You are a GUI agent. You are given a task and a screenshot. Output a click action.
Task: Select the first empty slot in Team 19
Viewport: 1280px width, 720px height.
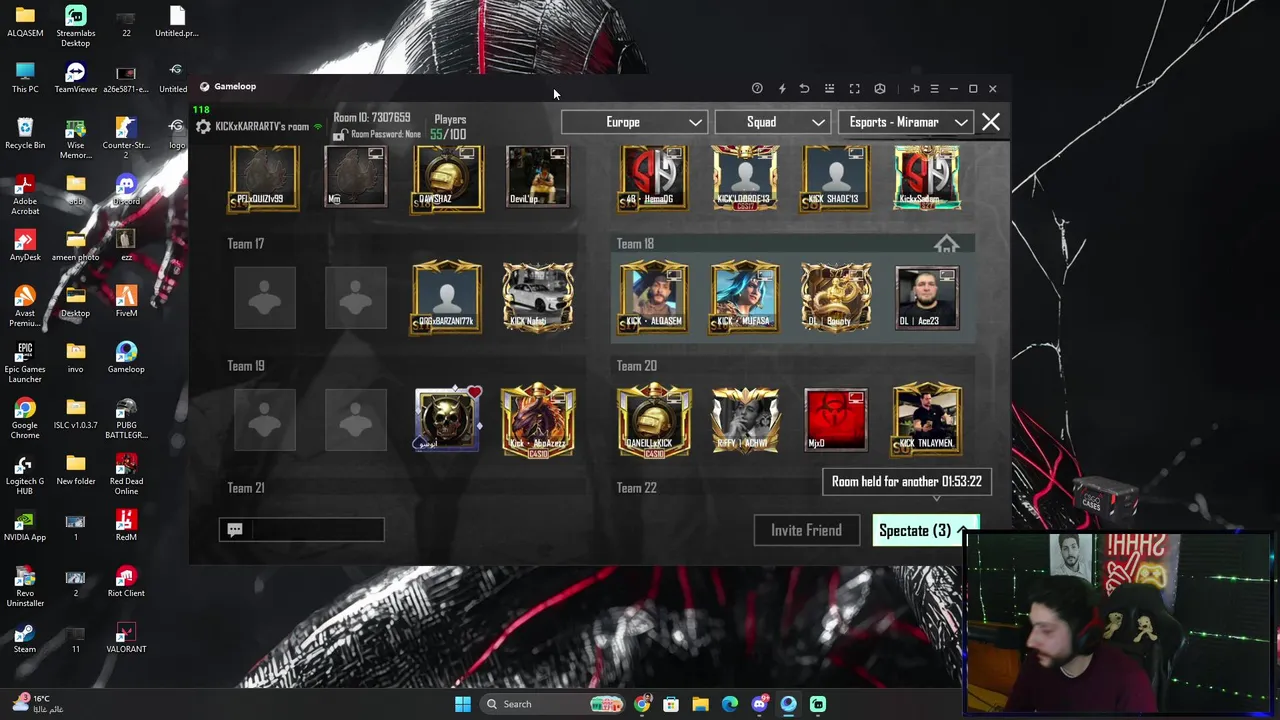click(264, 419)
